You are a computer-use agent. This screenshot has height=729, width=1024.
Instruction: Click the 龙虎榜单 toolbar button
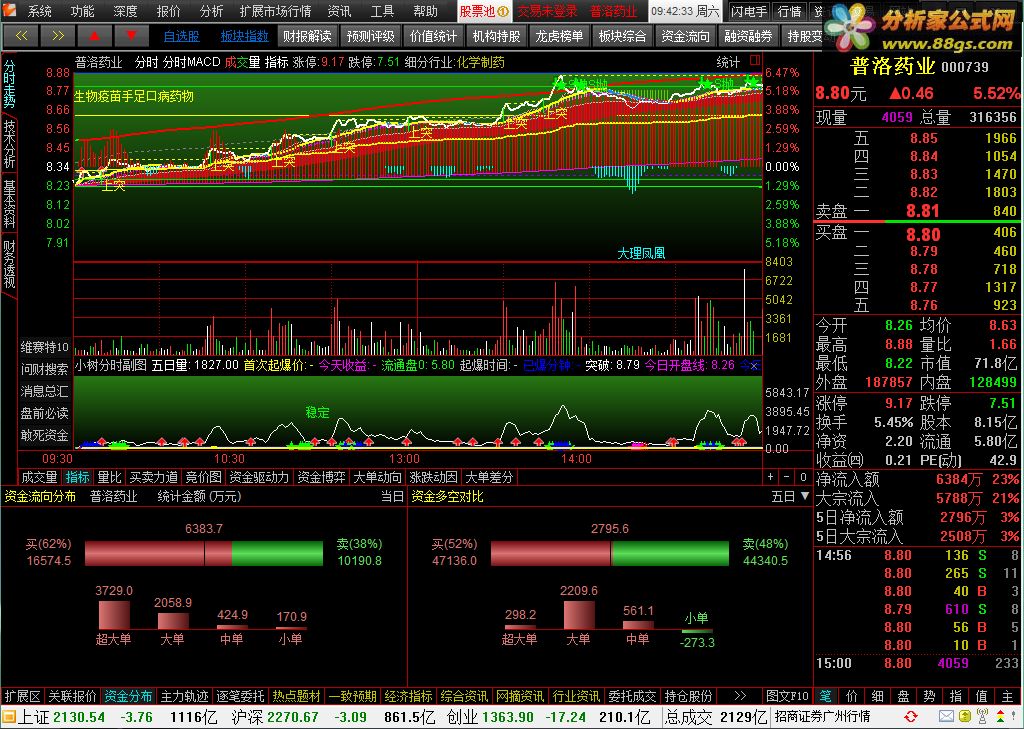coord(559,36)
